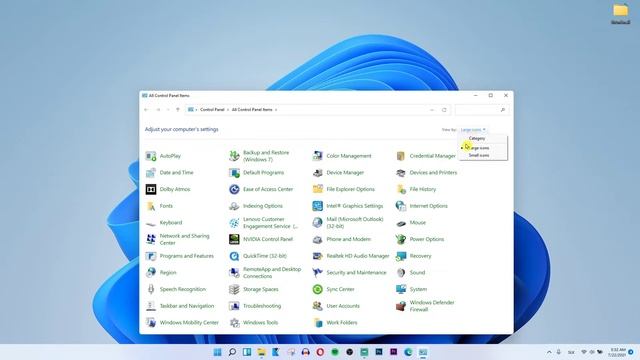This screenshot has height=360, width=640.
Task: Click All Control Panel Items in the address breadcrumb
Action: tap(252, 110)
